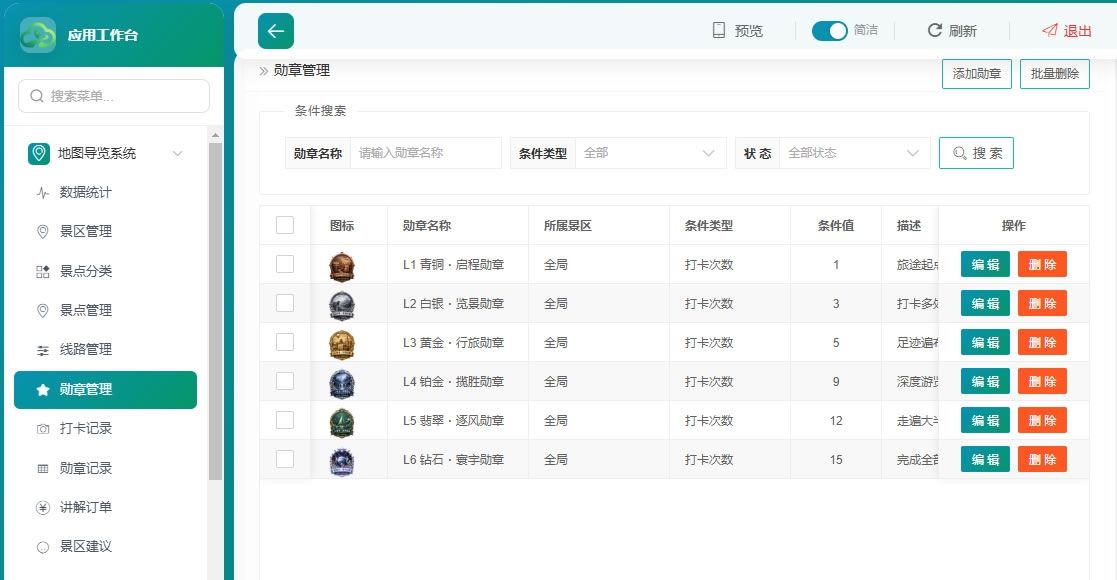This screenshot has height=580, width=1117.
Task: Open 数据统计 menu item
Action: coord(105,192)
